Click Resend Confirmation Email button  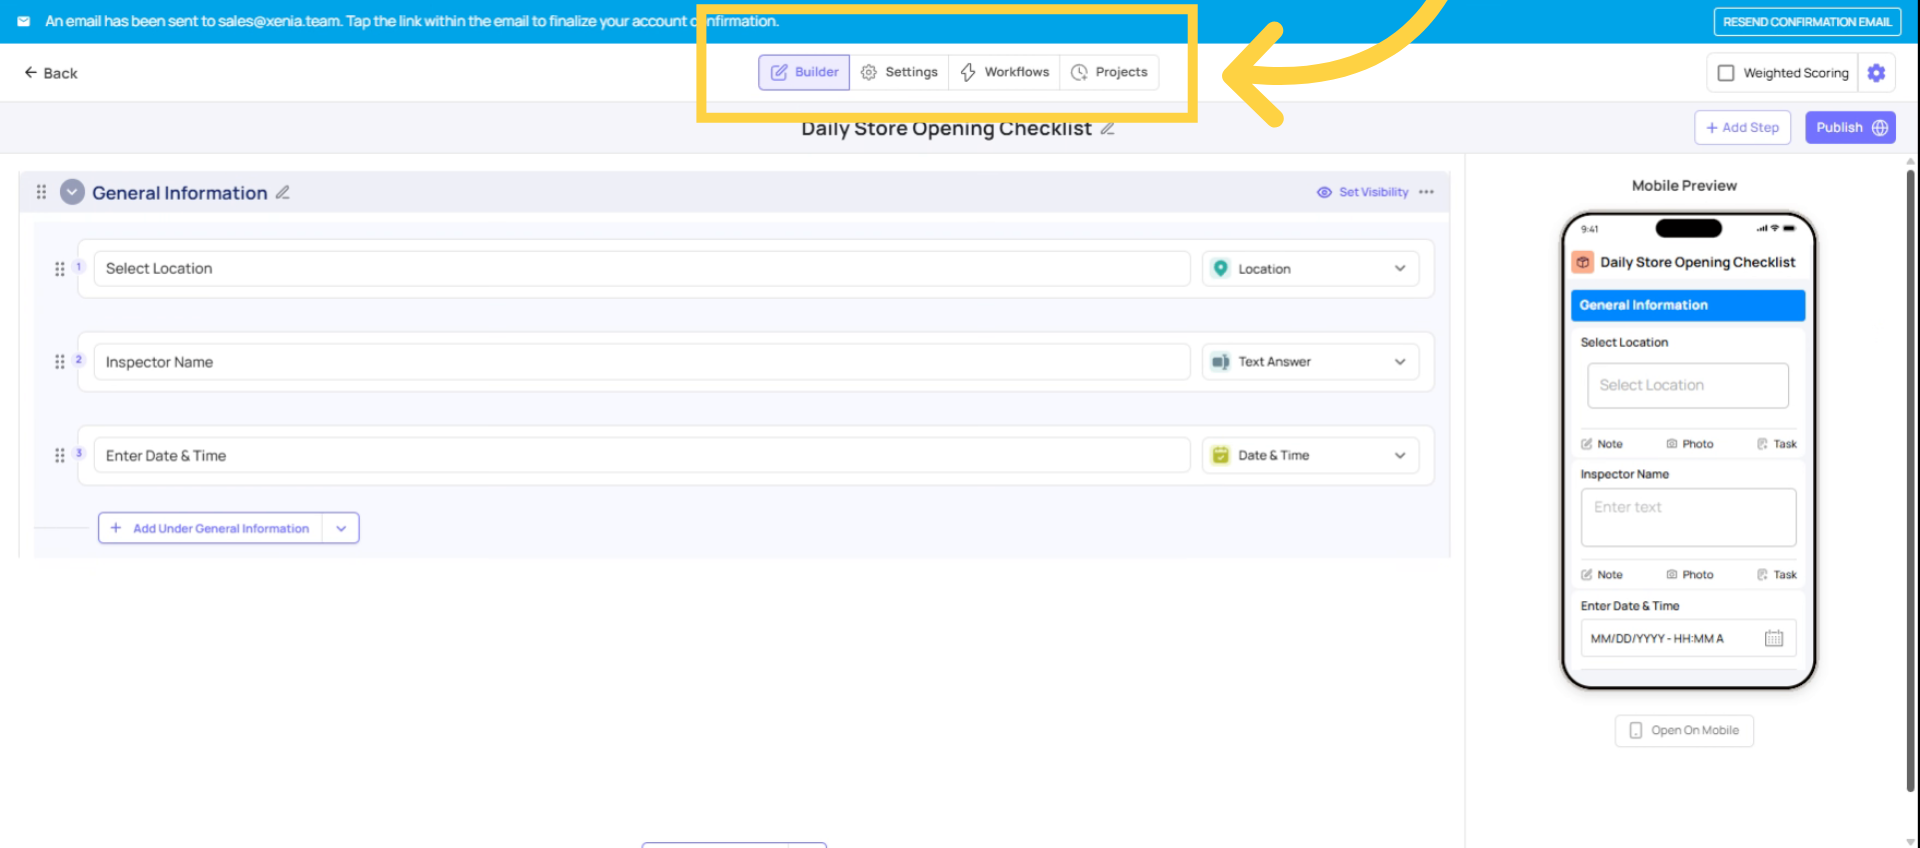pos(1807,22)
